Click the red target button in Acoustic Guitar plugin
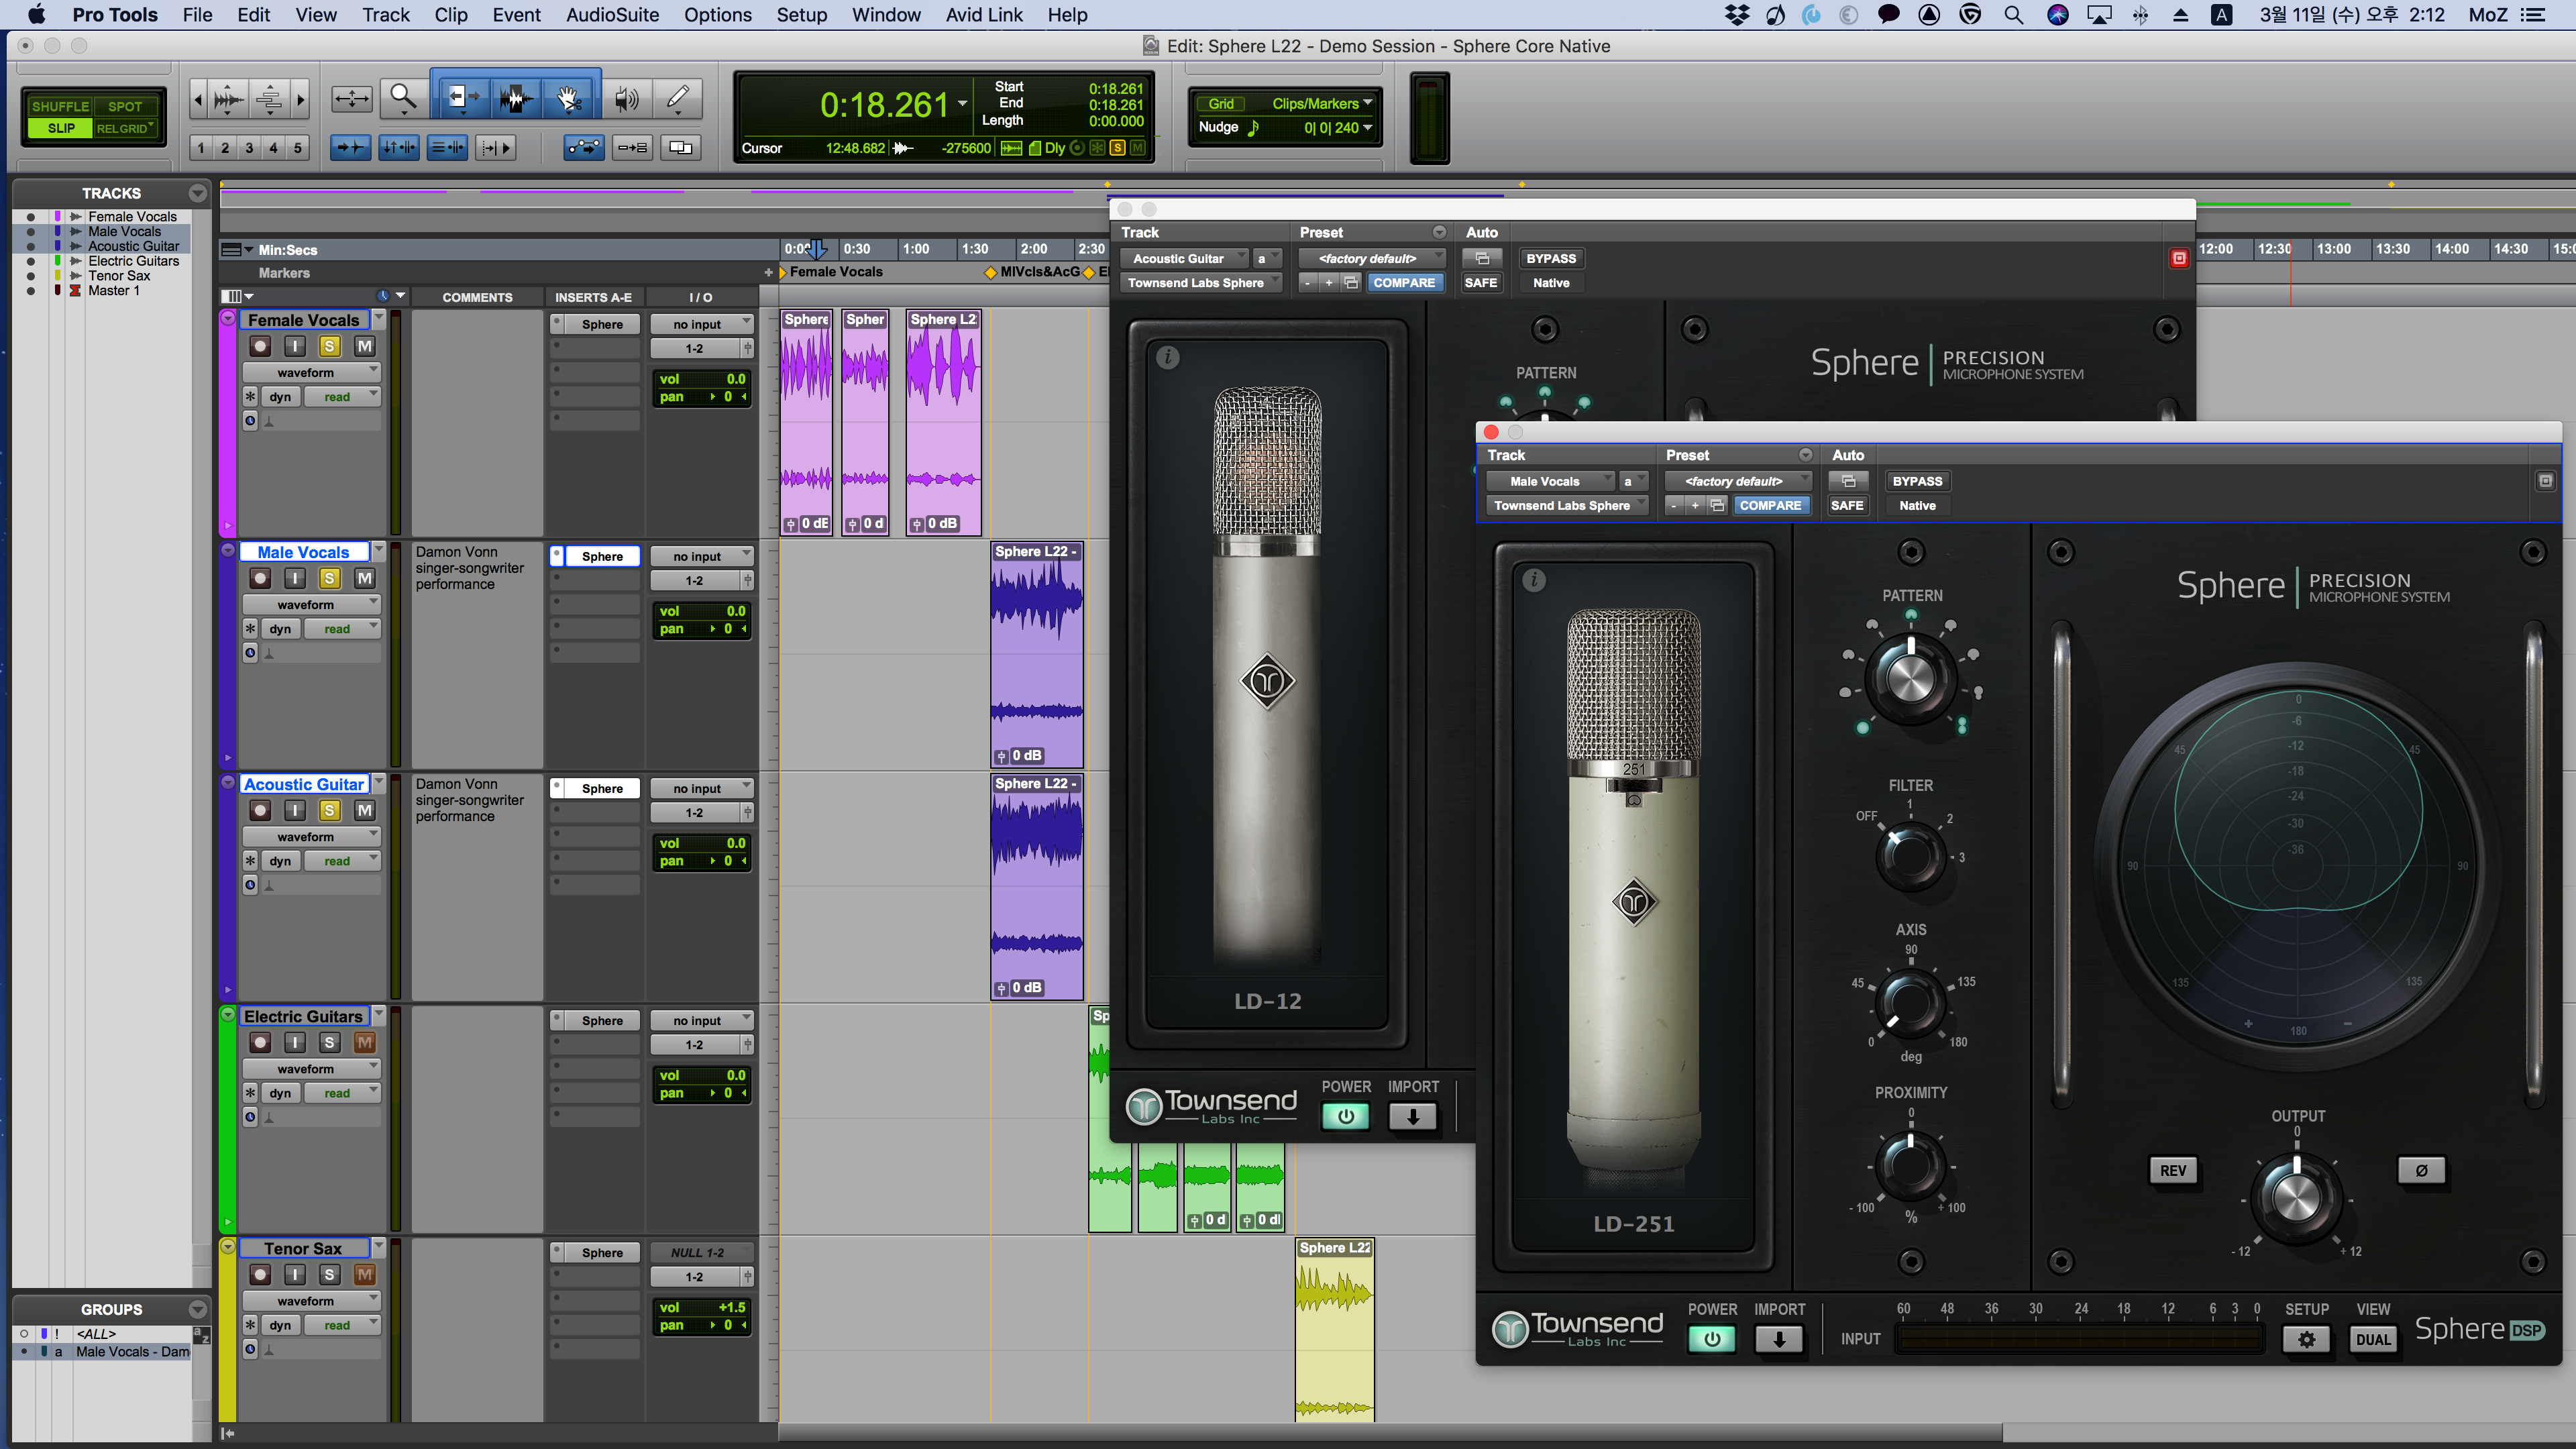Image resolution: width=2576 pixels, height=1449 pixels. 2179,259
